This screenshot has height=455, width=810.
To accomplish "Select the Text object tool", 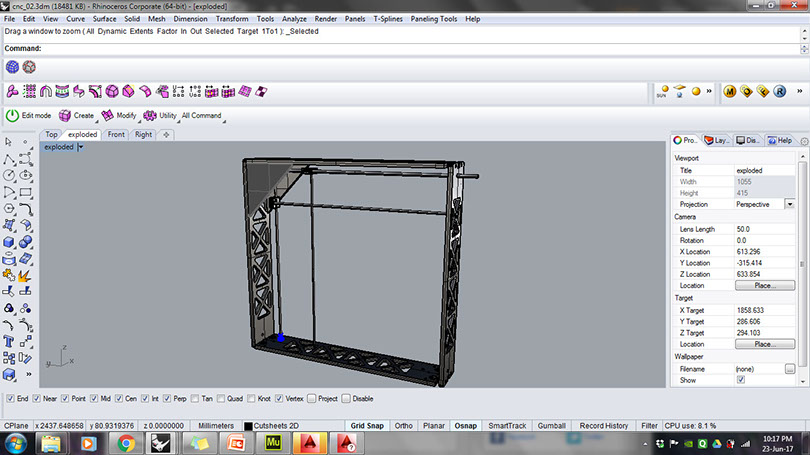I will pyautogui.click(x=8, y=341).
